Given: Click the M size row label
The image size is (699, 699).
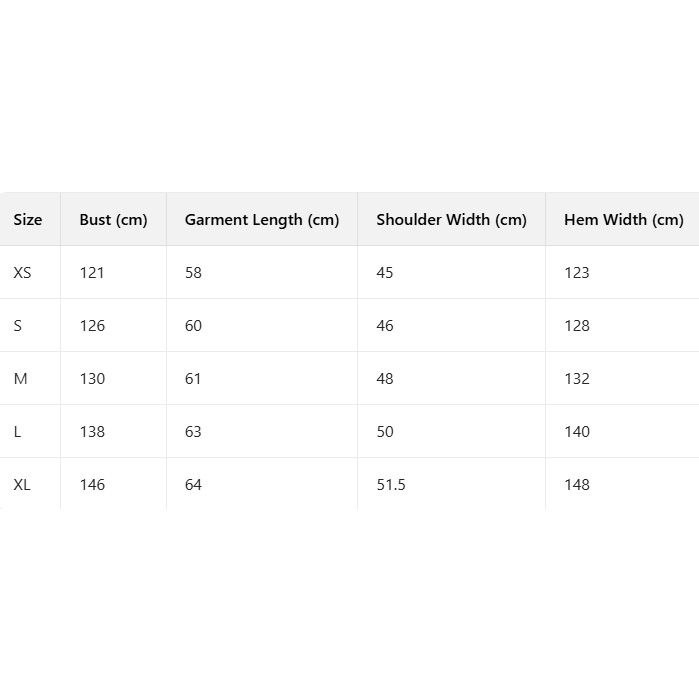Looking at the screenshot, I should tap(21, 379).
